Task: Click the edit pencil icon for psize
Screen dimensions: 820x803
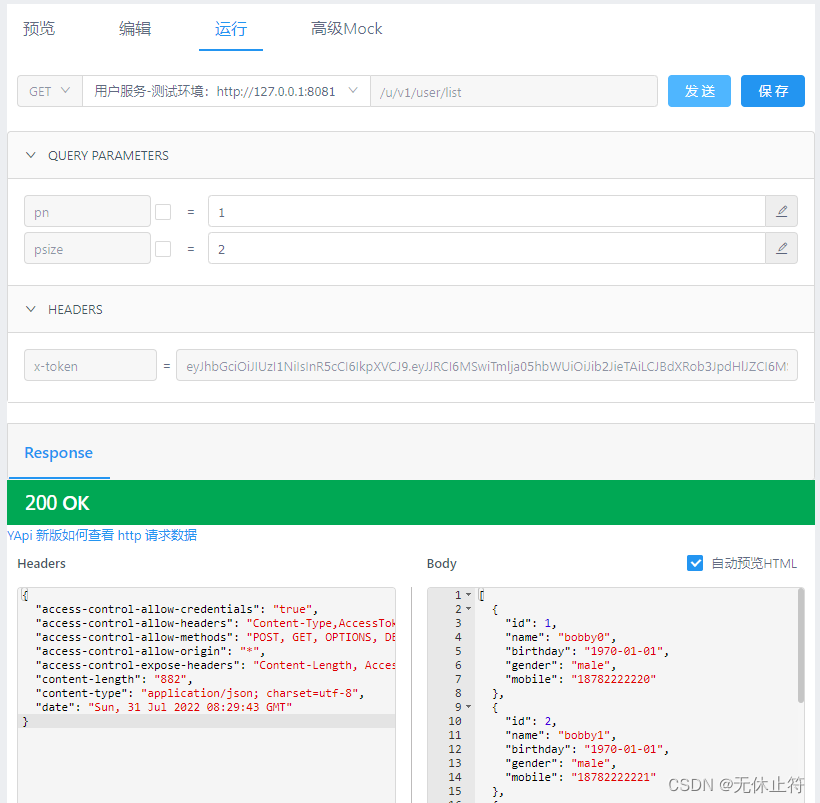Action: coord(781,248)
